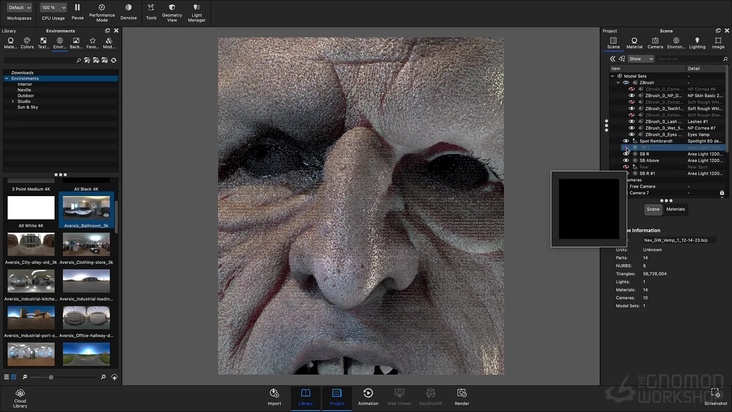The width and height of the screenshot is (732, 412).
Task: Select the Sun & Sky folder
Action: [28, 107]
